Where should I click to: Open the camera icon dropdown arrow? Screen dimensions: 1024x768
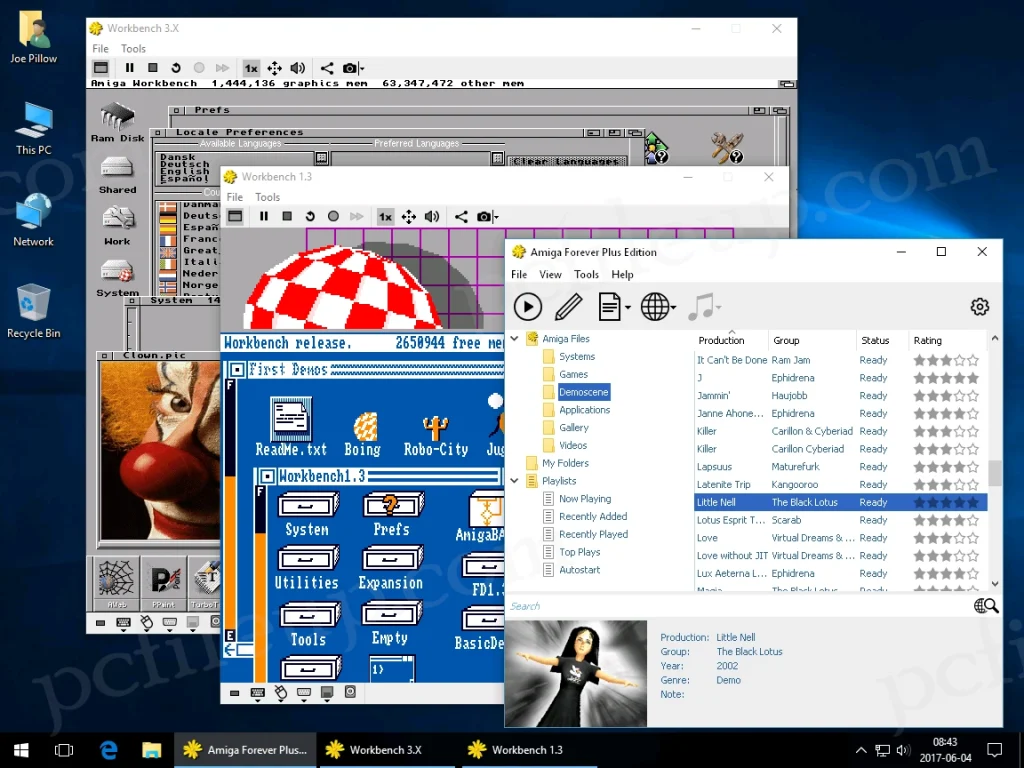362,68
